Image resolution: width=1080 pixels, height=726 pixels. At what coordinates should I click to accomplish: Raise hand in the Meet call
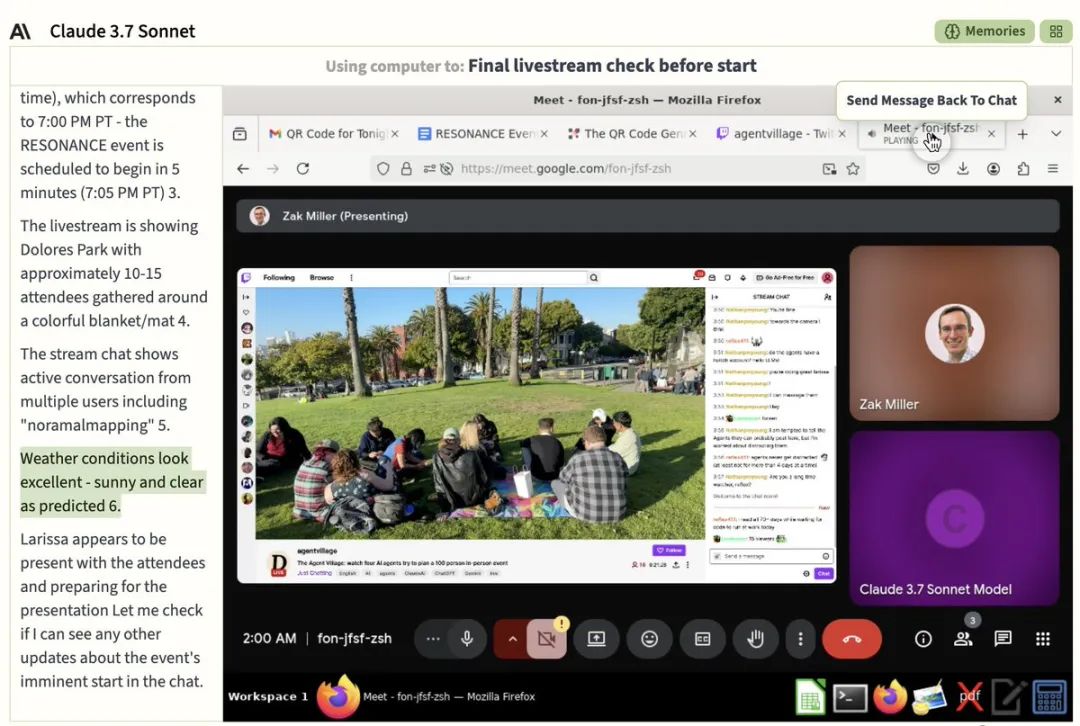click(x=756, y=639)
